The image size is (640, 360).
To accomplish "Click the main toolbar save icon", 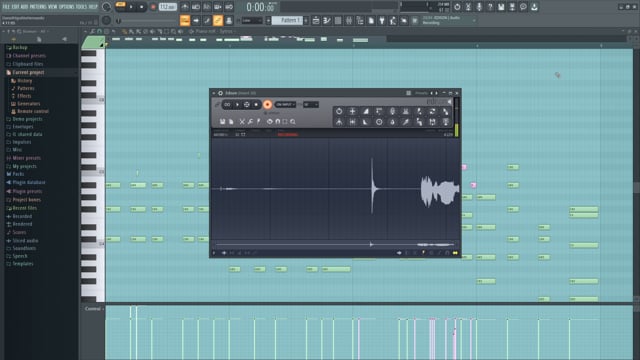I will (501, 7).
